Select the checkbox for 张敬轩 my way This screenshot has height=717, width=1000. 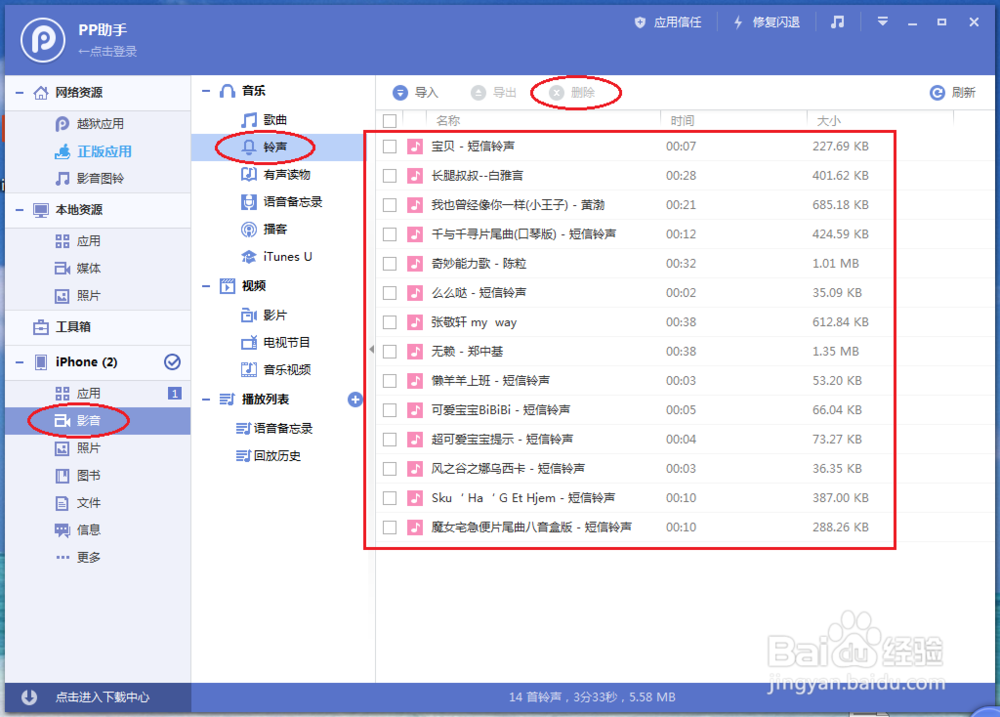pyautogui.click(x=390, y=322)
